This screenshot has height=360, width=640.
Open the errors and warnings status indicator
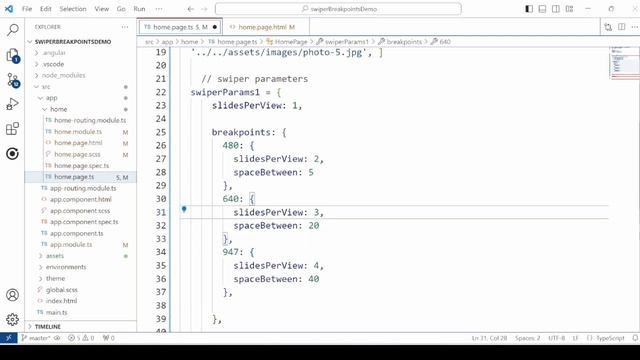pos(81,338)
